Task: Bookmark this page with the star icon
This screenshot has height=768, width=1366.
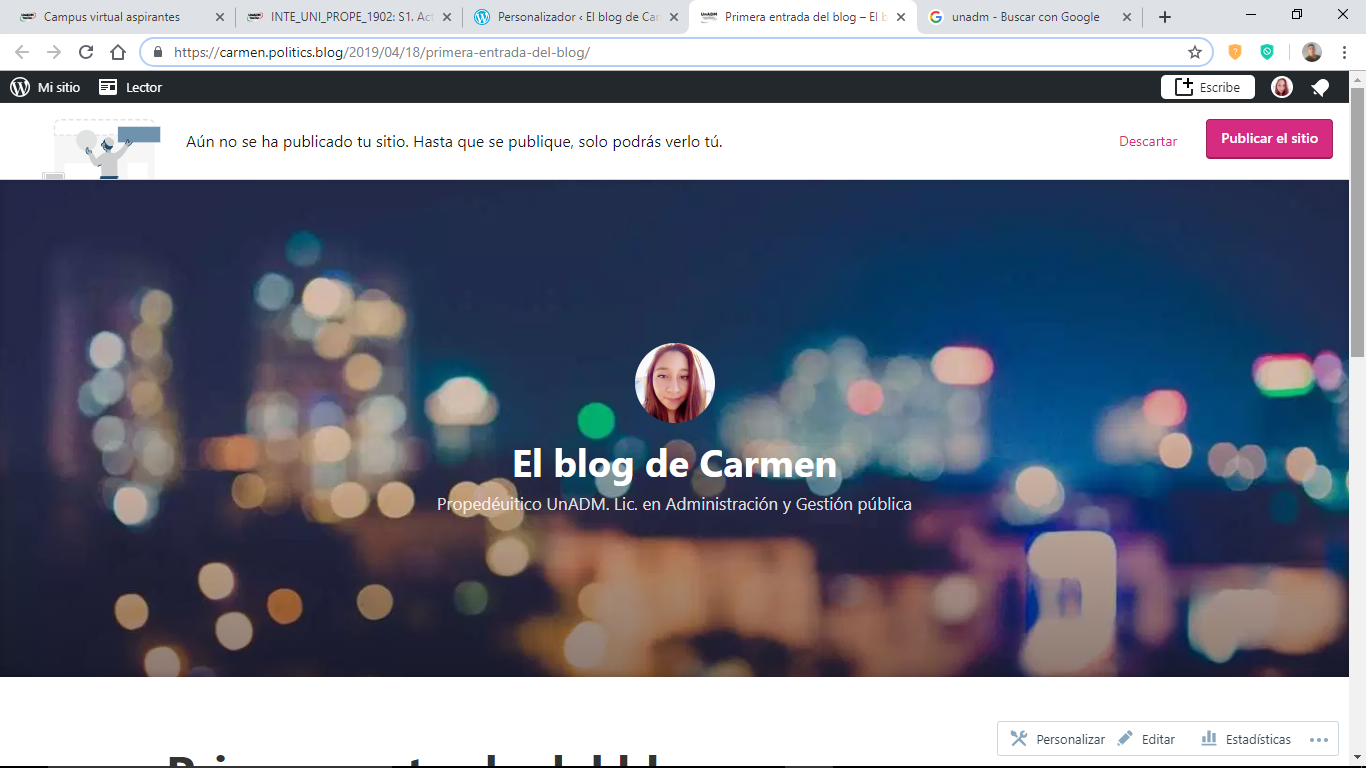Action: (x=1194, y=52)
